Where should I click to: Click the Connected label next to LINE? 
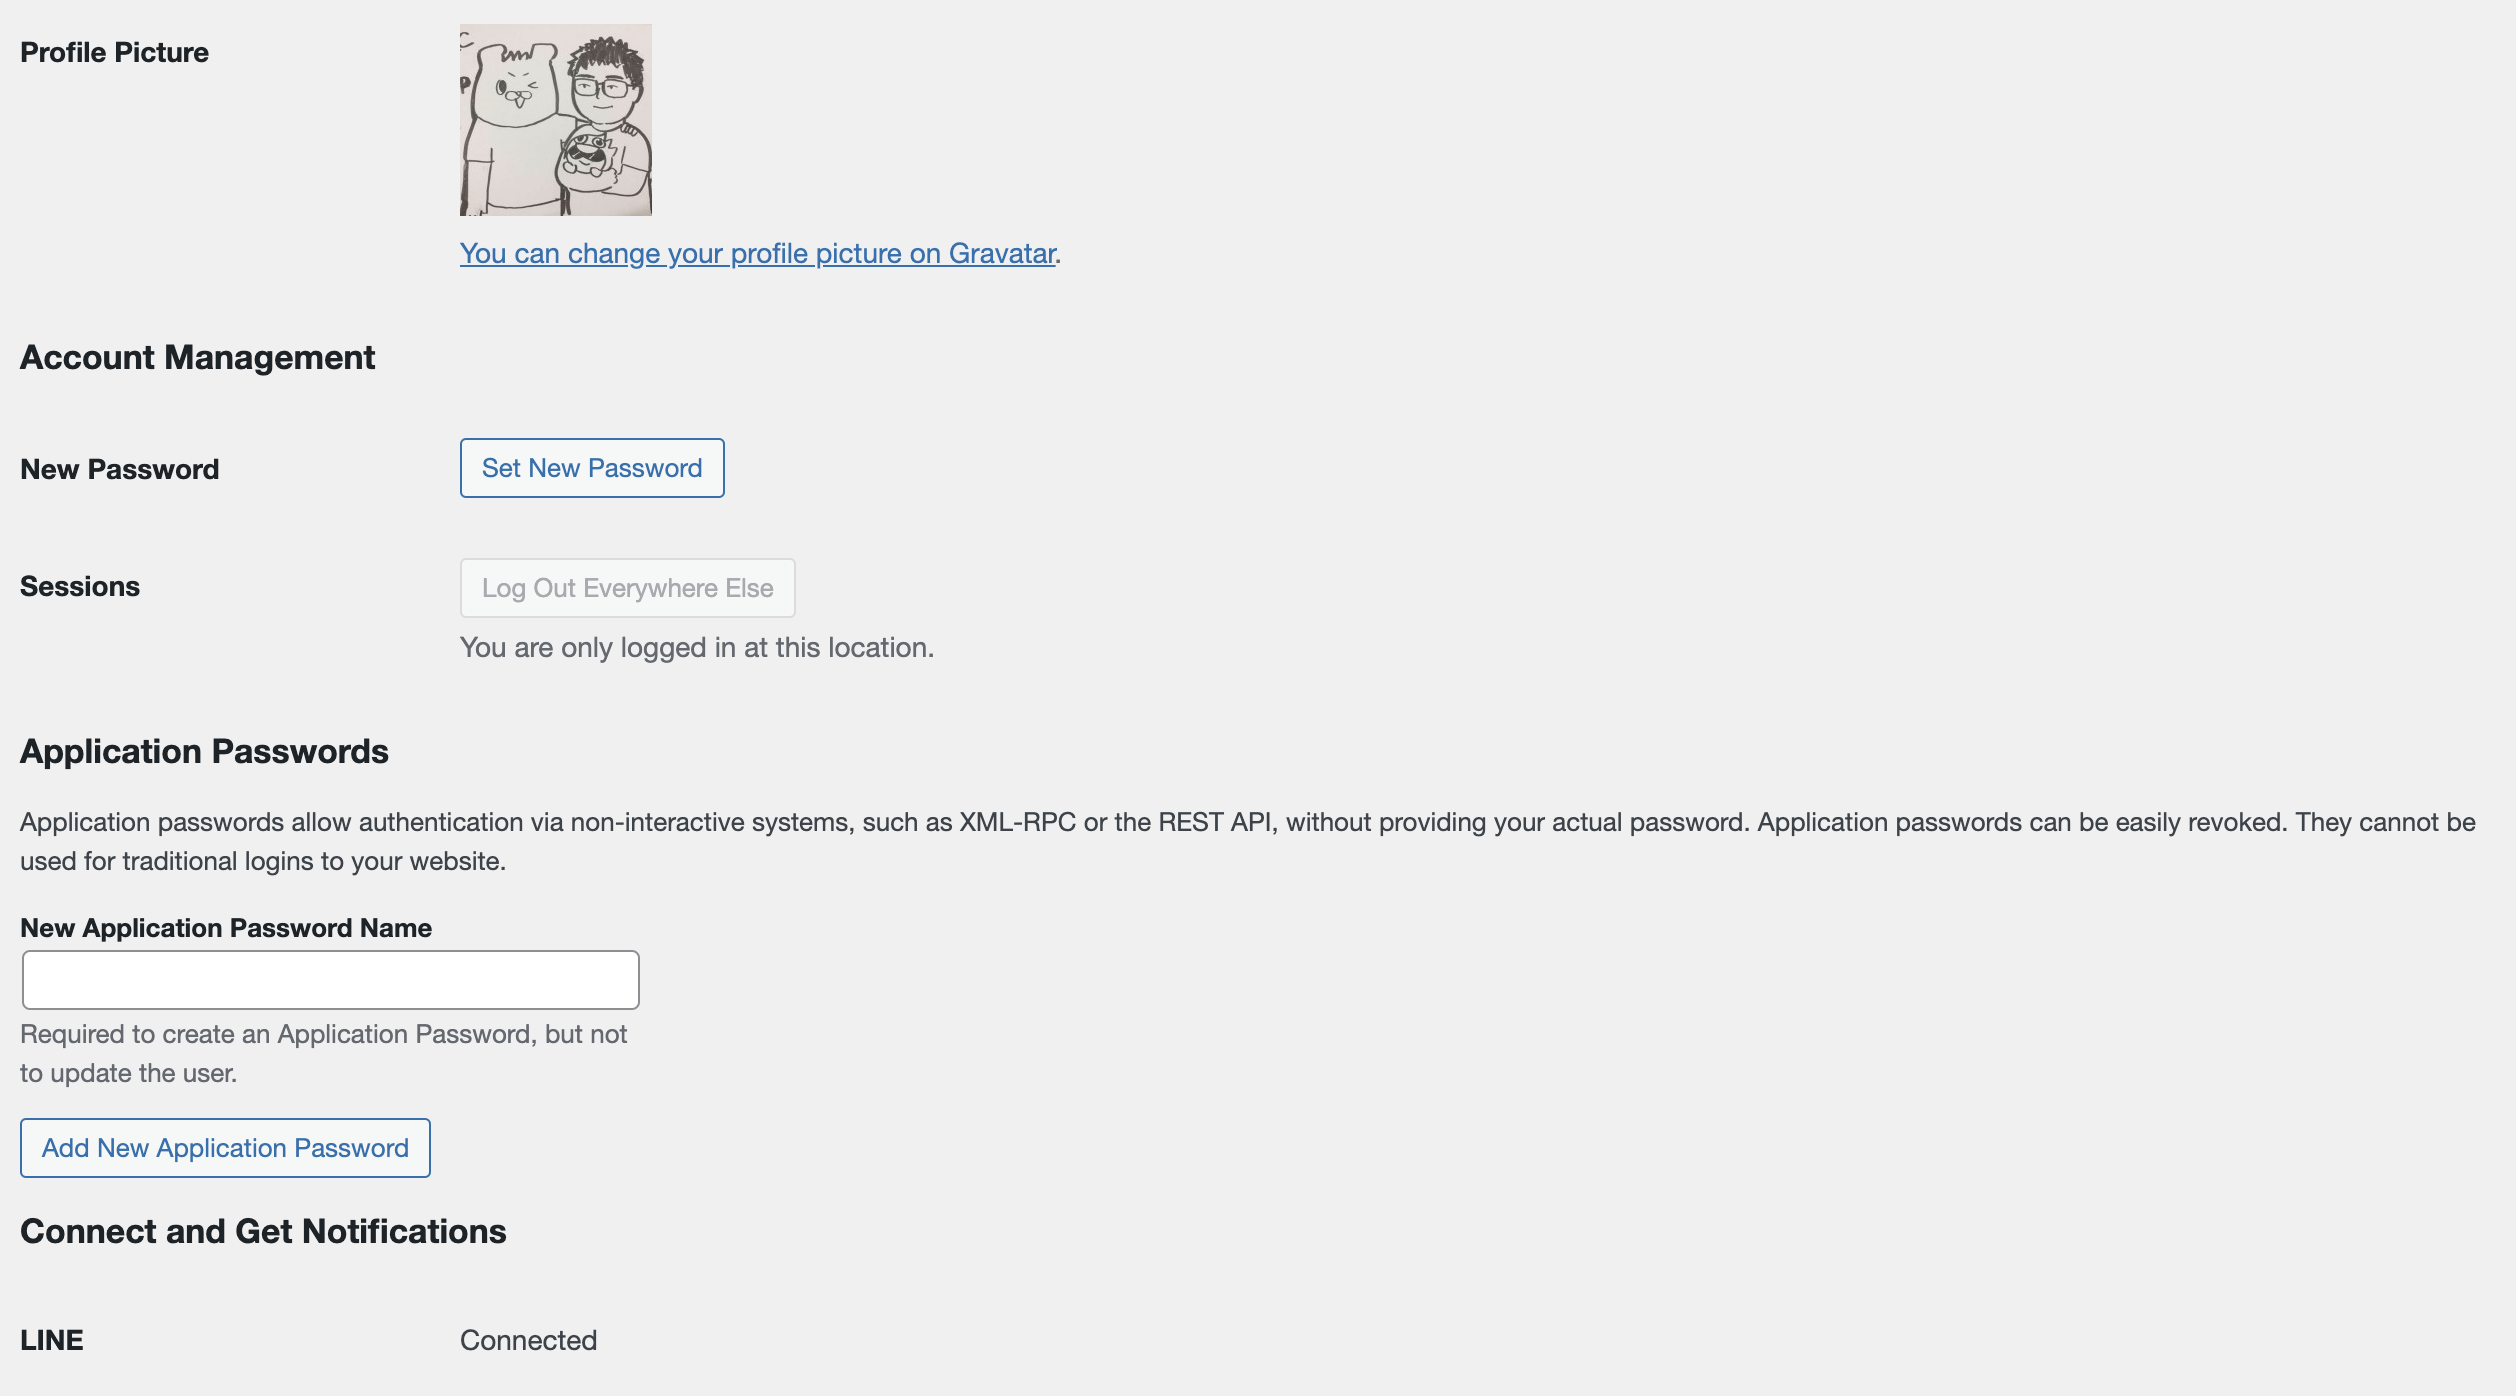tap(528, 1339)
